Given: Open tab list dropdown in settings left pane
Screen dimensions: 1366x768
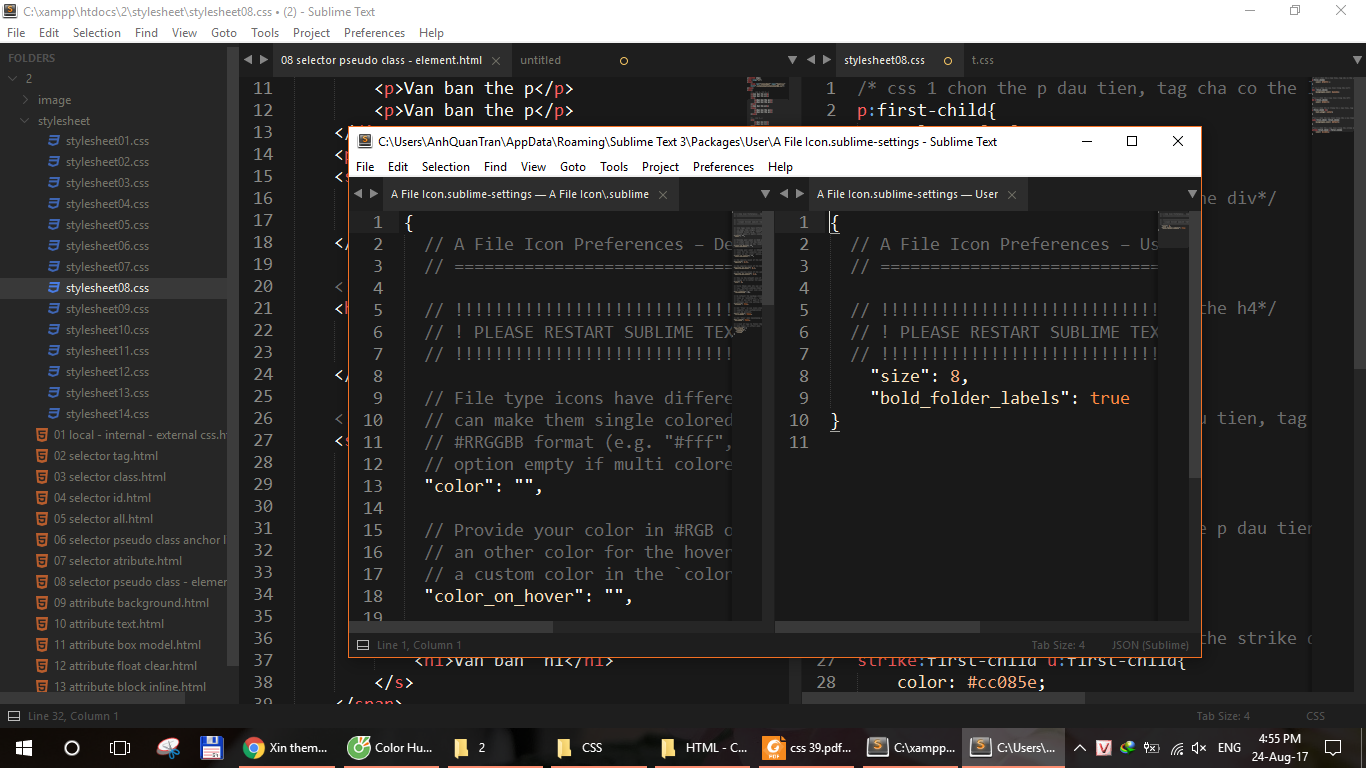Looking at the screenshot, I should [x=766, y=194].
